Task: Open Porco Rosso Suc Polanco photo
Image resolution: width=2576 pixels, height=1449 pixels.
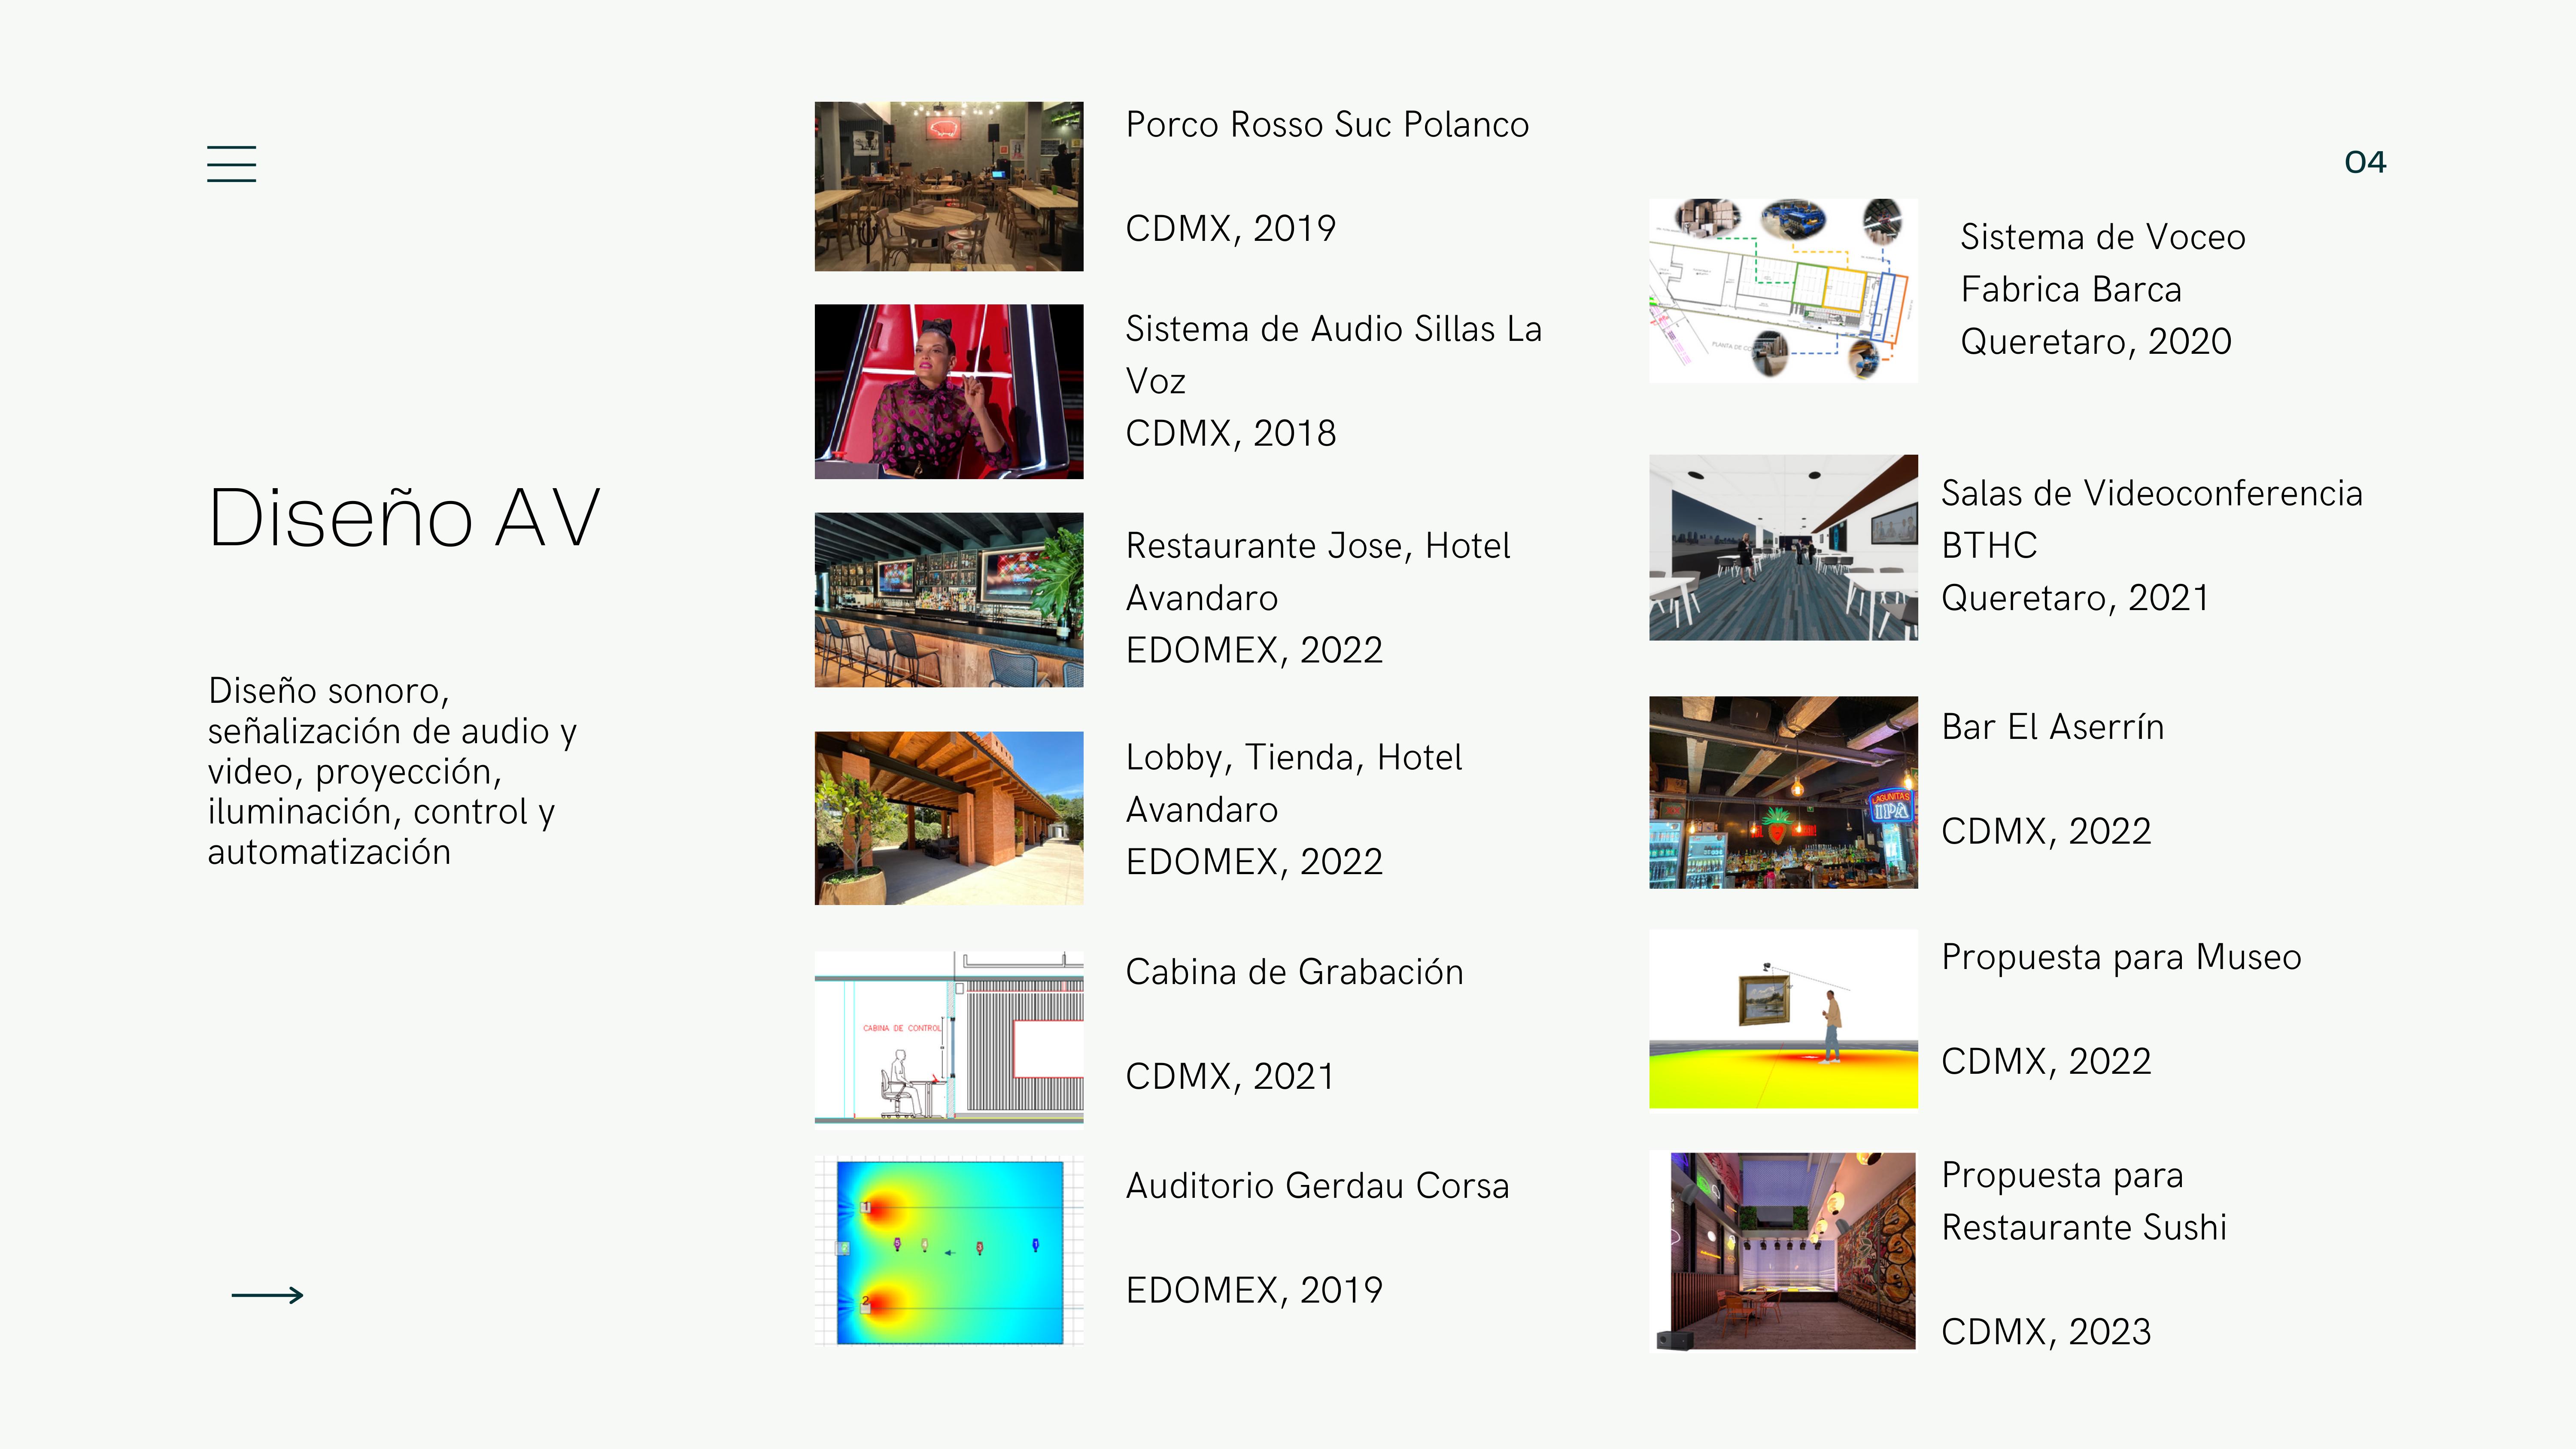Action: (x=948, y=186)
